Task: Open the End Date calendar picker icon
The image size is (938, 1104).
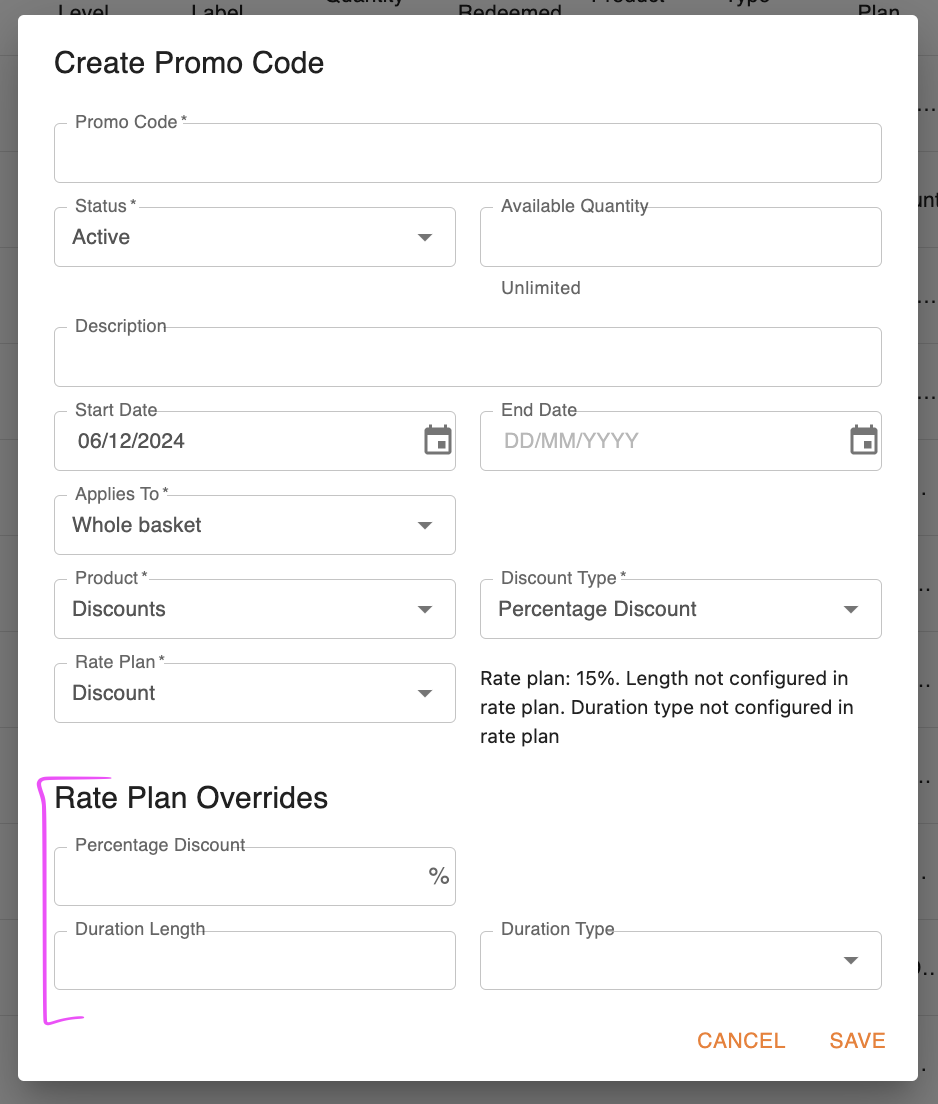Action: [x=863, y=441]
